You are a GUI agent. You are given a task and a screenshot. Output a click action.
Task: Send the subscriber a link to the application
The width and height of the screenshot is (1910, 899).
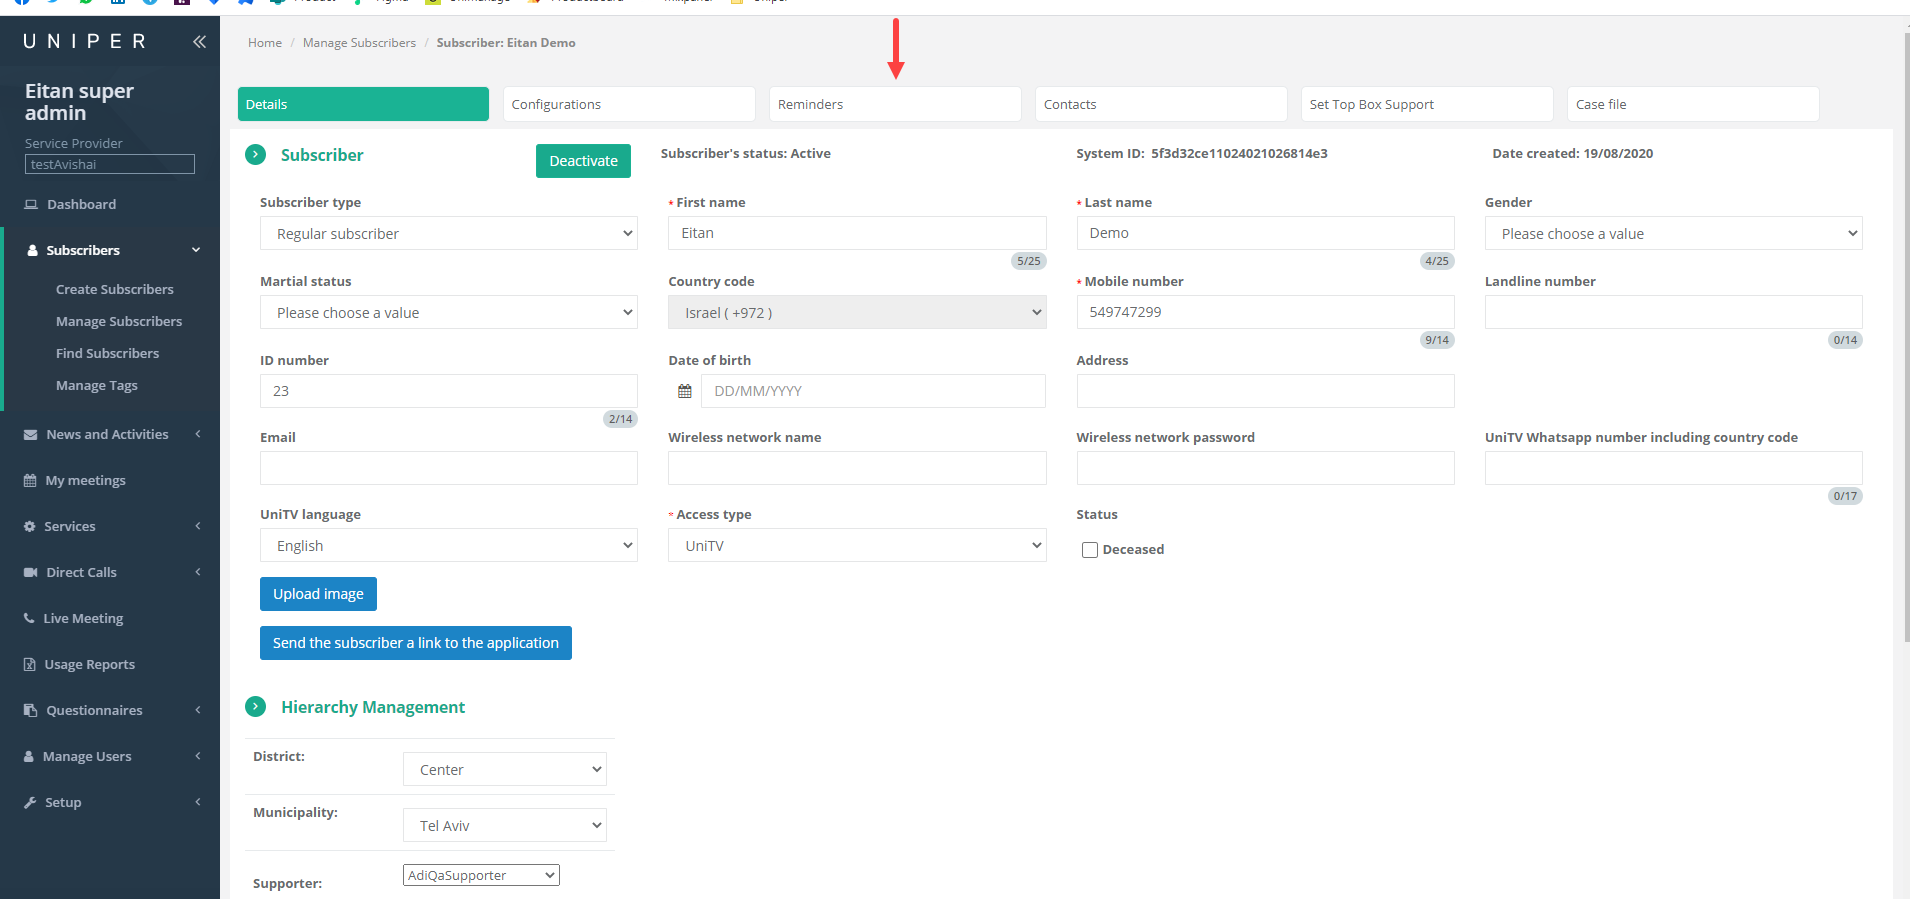(415, 643)
